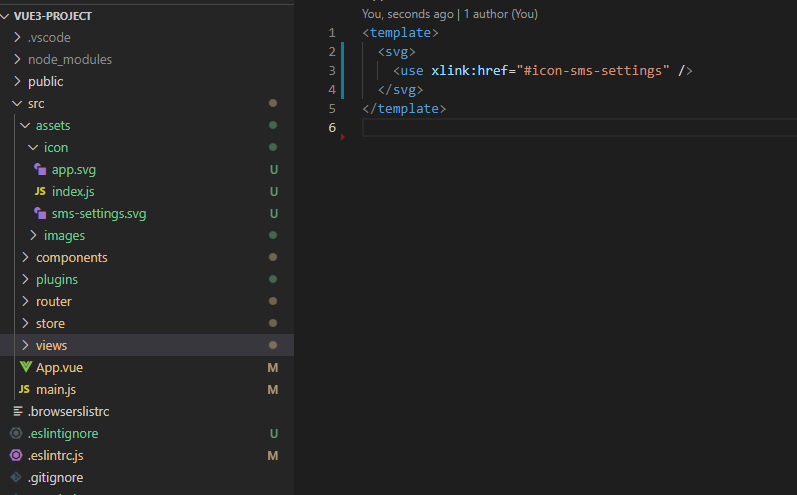Screen dimensions: 797x495
Task: Click the JS icon beside main.js
Action: point(24,389)
